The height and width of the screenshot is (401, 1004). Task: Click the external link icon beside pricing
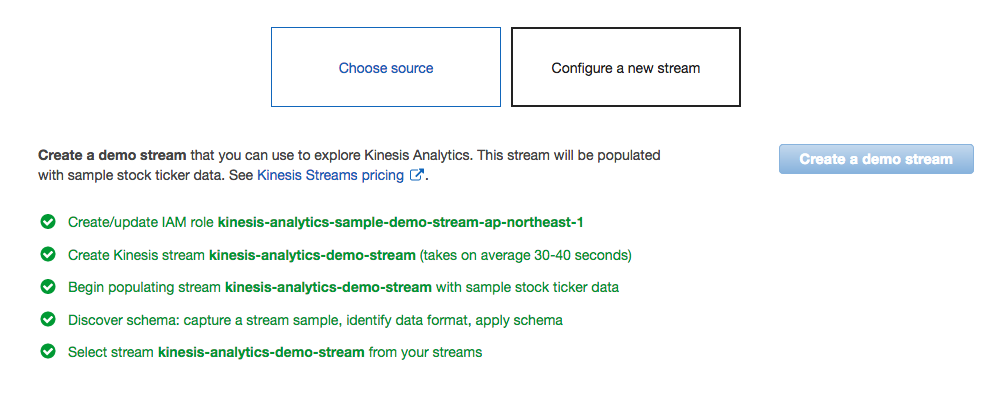click(417, 175)
